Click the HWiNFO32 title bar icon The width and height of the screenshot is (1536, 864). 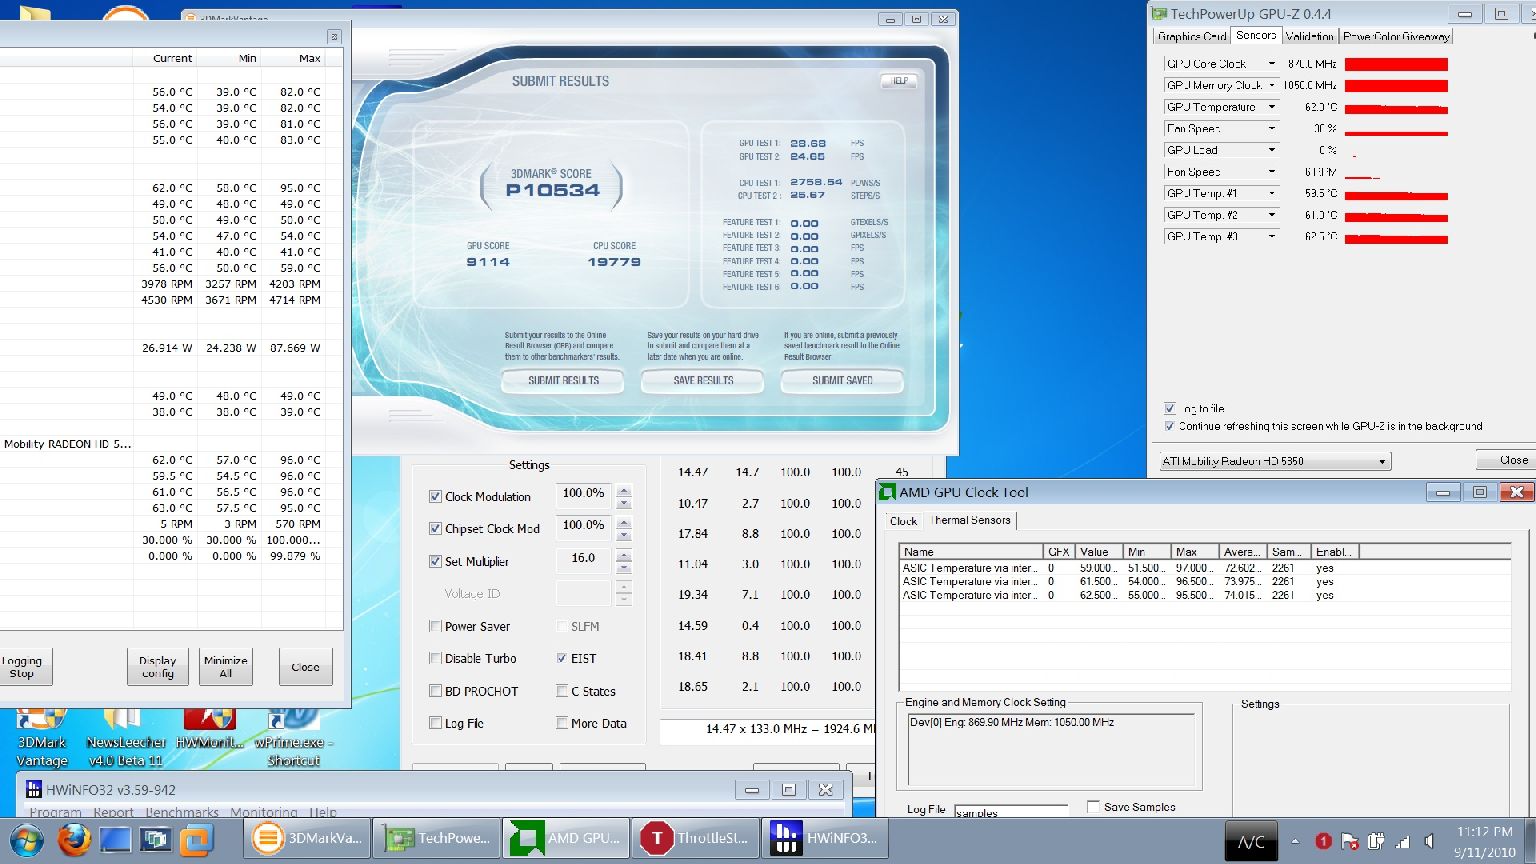click(32, 790)
